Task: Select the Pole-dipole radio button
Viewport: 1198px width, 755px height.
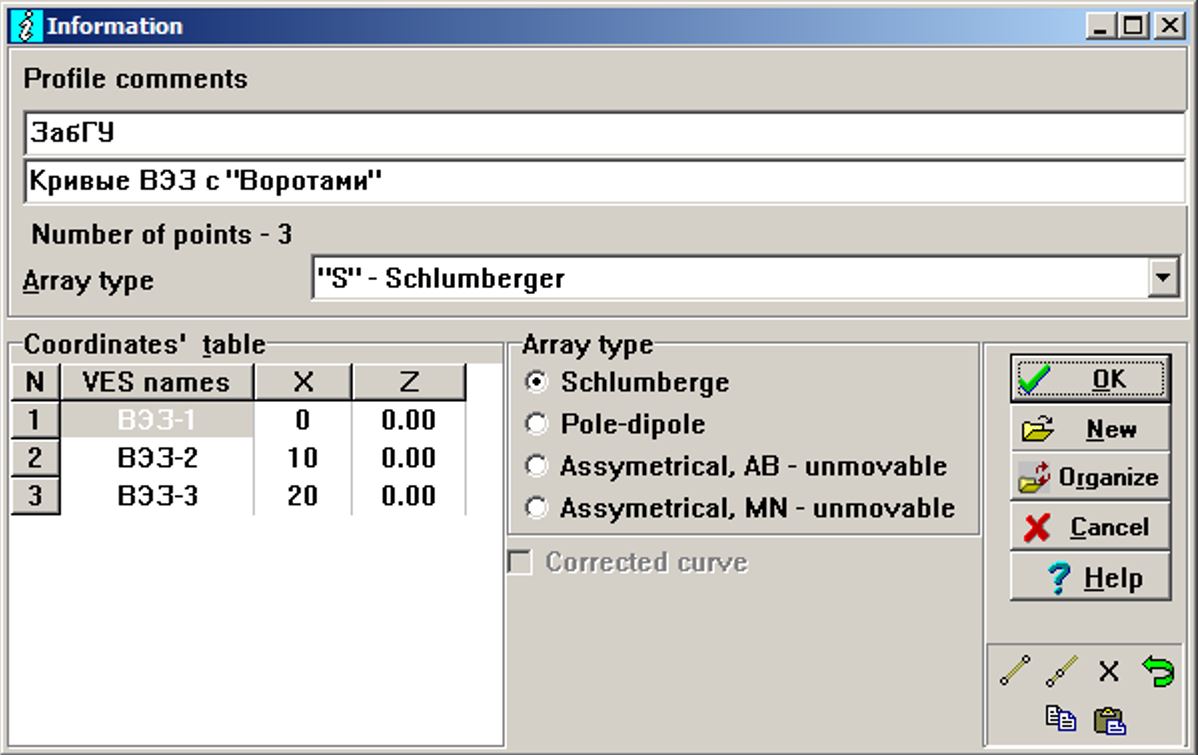Action: click(536, 424)
